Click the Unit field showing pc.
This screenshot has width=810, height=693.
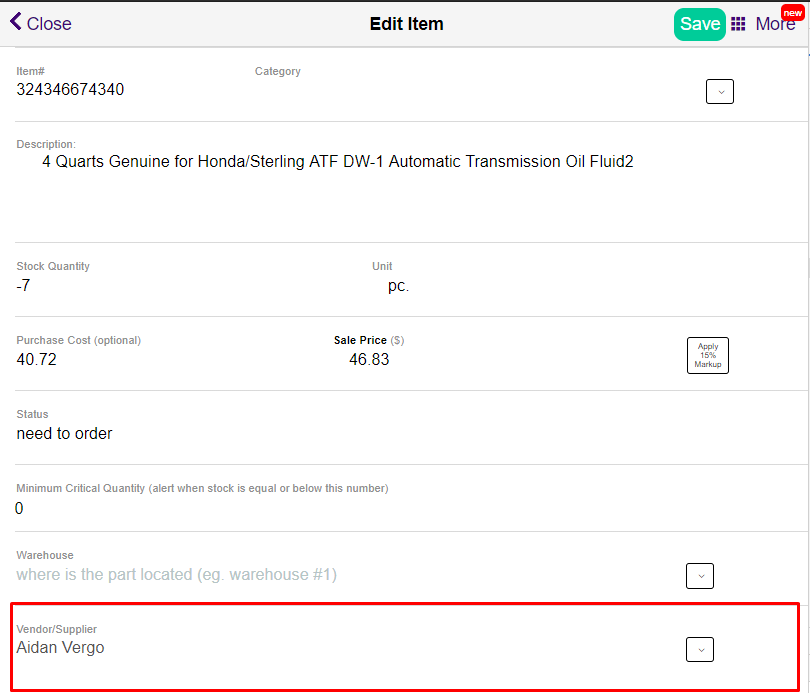click(x=397, y=285)
